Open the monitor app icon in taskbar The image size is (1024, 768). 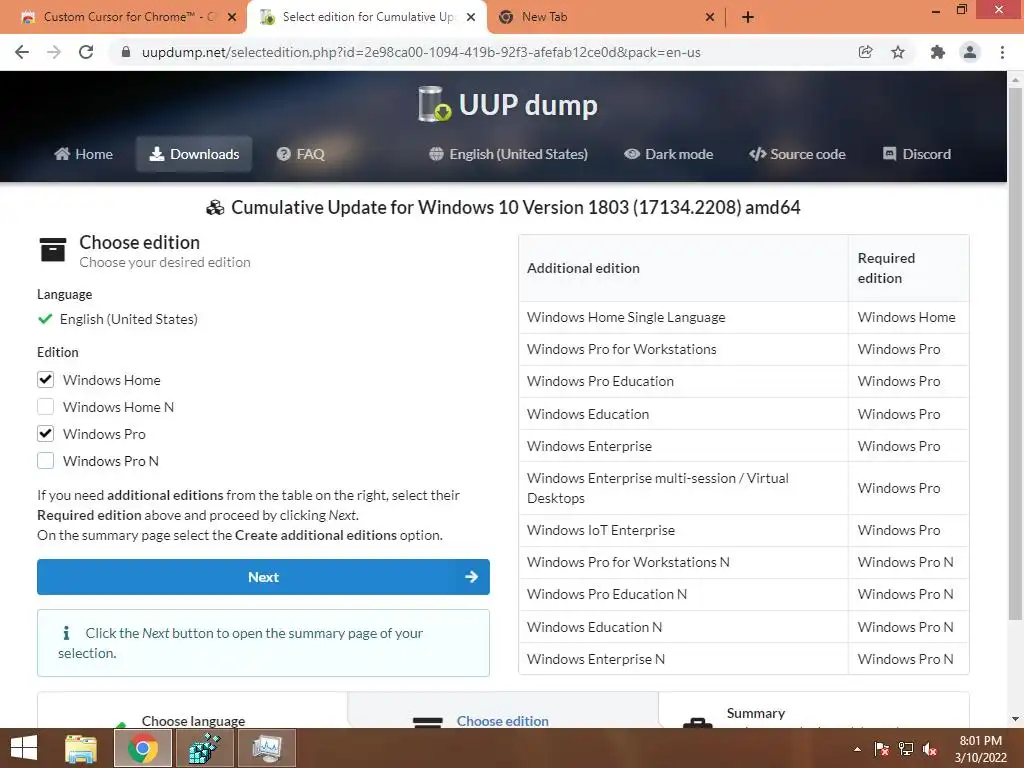tap(267, 748)
